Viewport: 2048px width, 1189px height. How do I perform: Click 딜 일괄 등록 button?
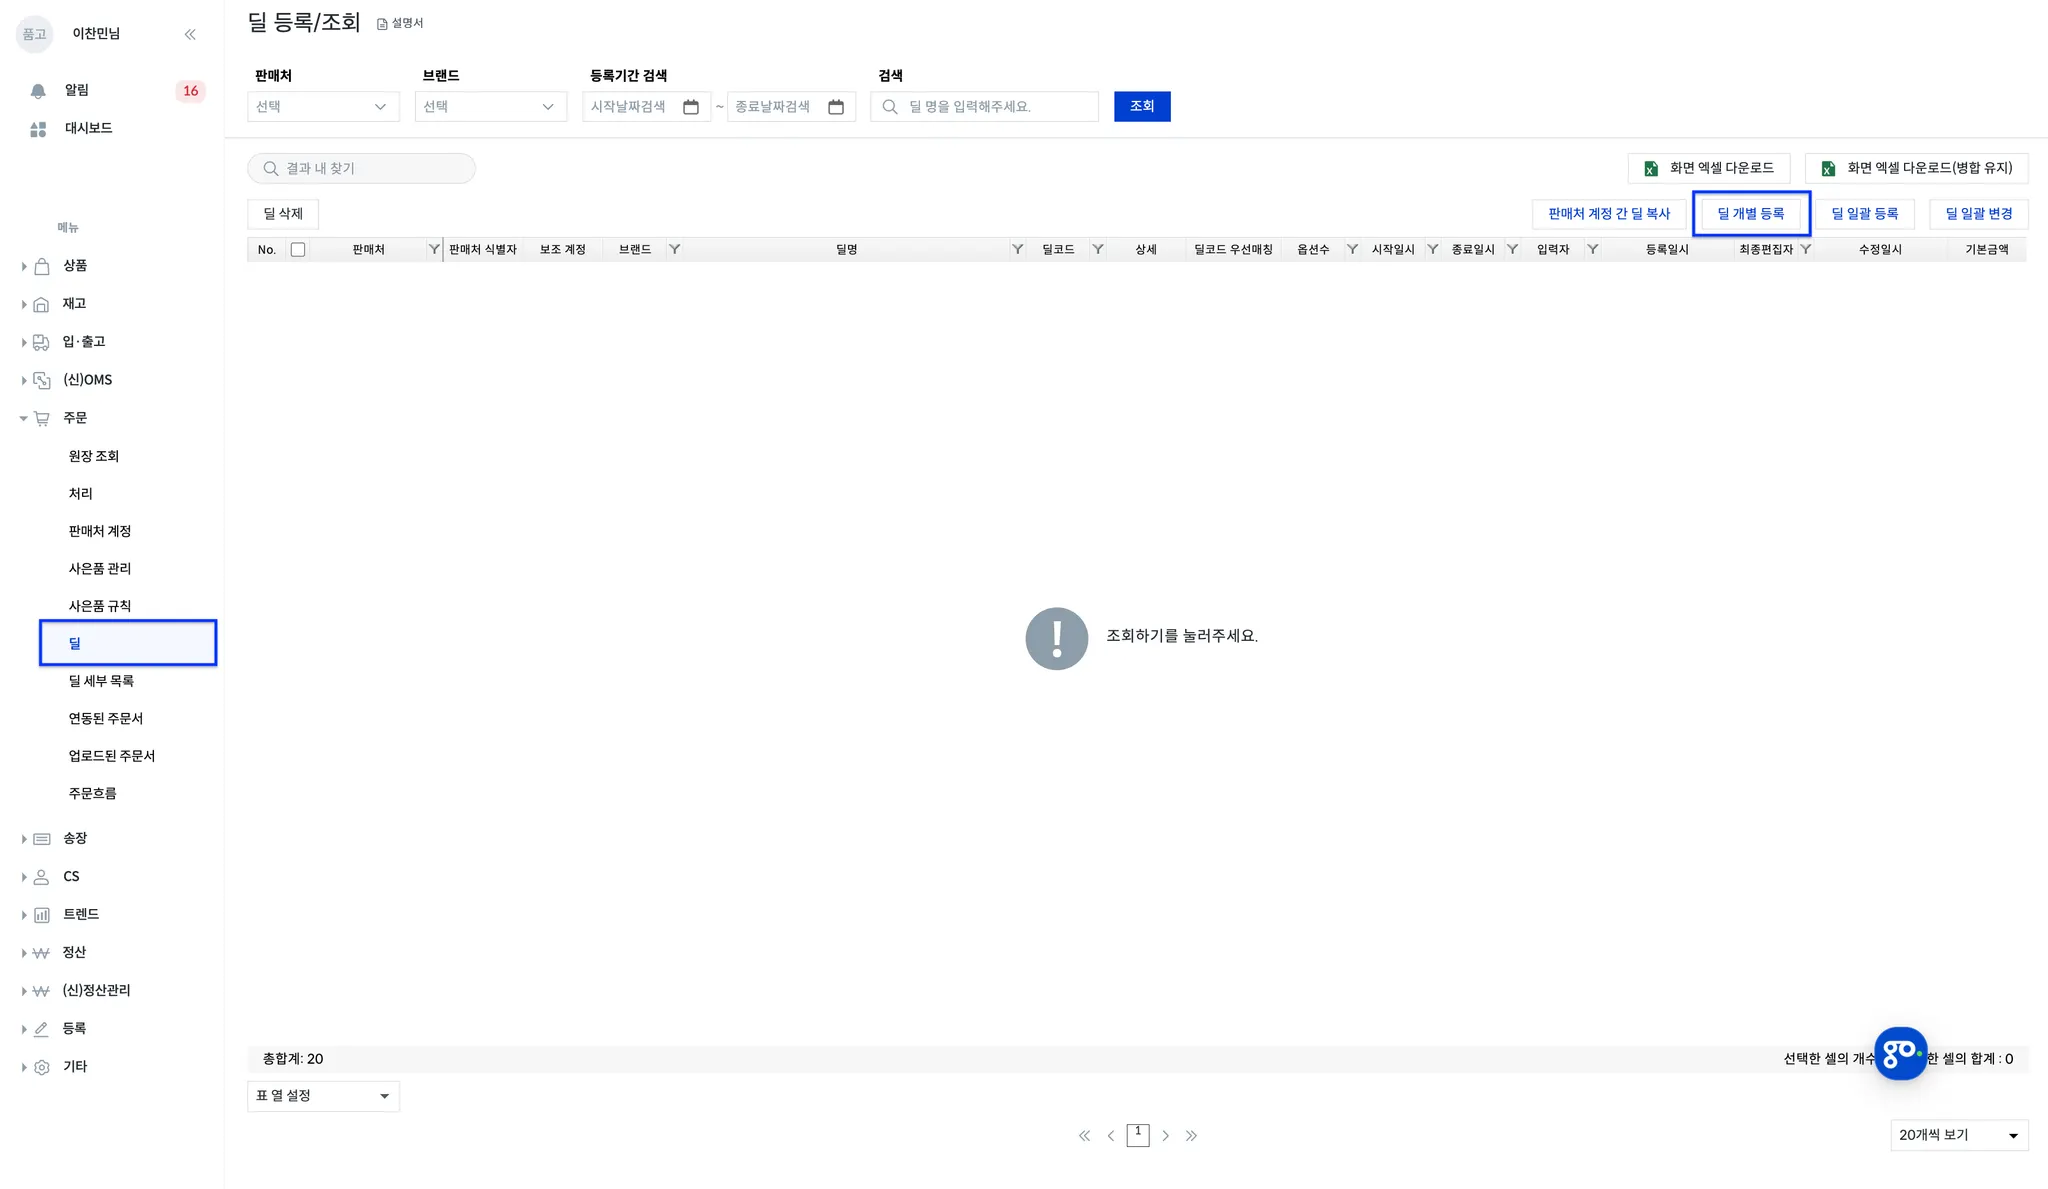[1864, 213]
